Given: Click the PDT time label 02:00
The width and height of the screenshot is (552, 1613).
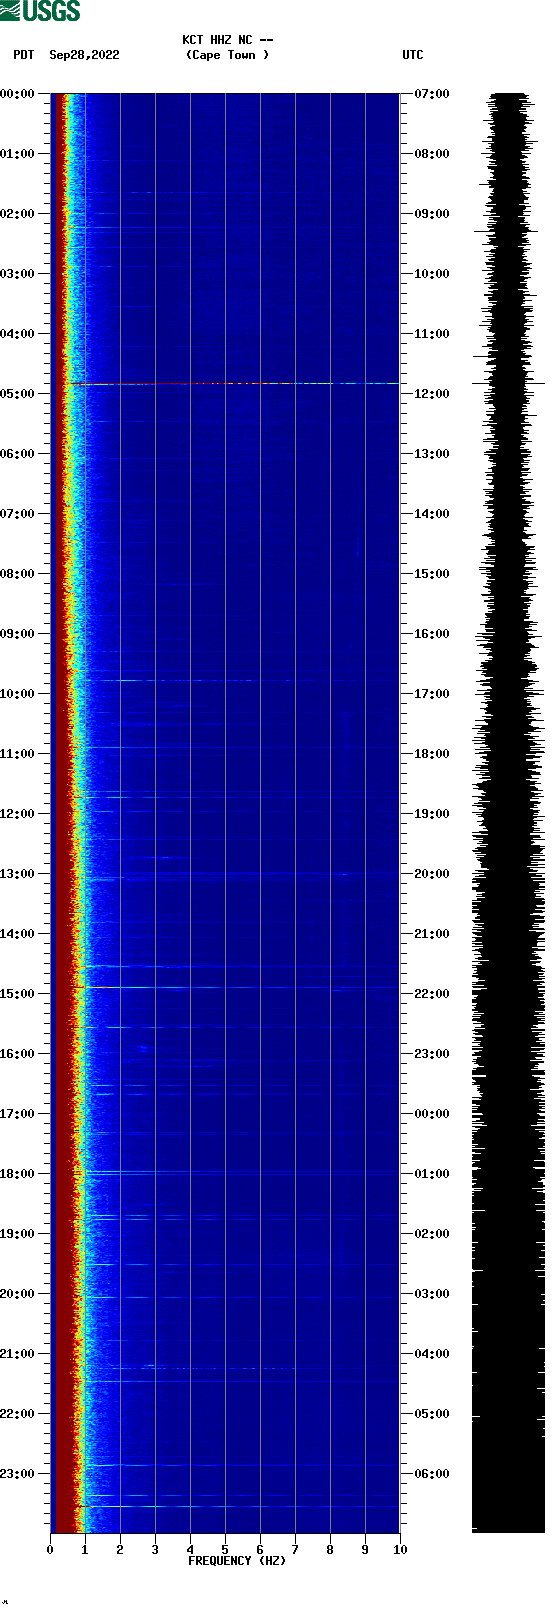Looking at the screenshot, I should (17, 214).
